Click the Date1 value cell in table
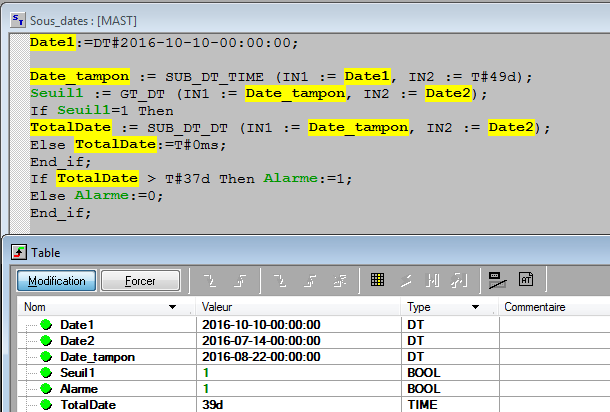The image size is (610, 412). [260, 325]
